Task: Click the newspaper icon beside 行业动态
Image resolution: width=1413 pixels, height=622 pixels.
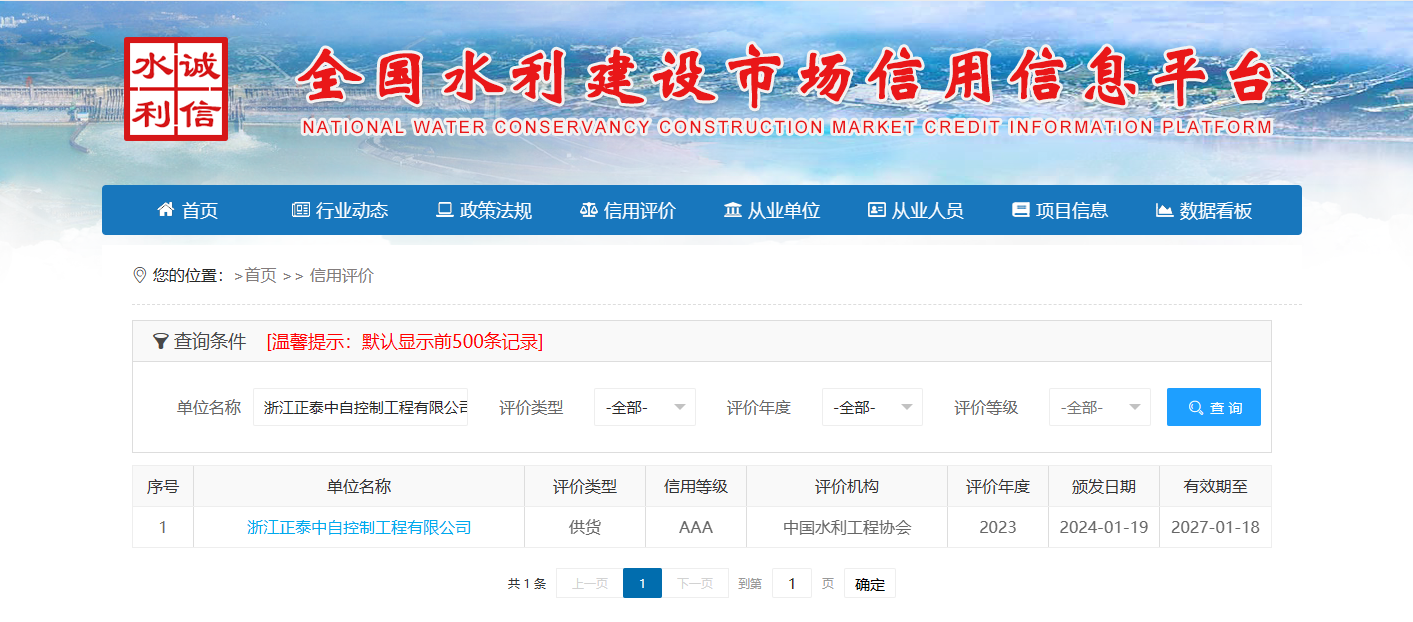Action: coord(300,210)
